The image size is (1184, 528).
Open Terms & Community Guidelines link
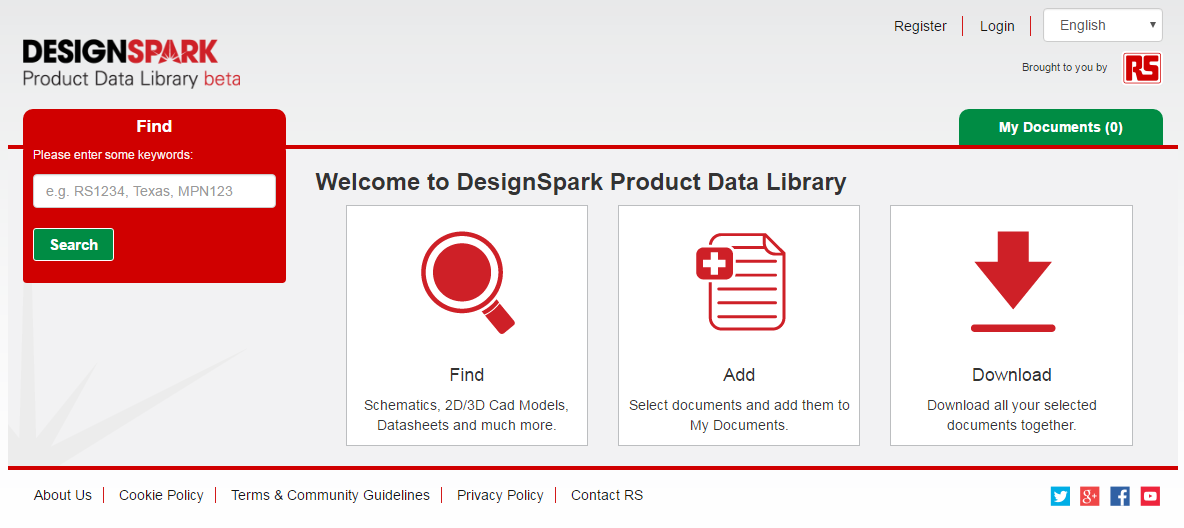pos(330,496)
